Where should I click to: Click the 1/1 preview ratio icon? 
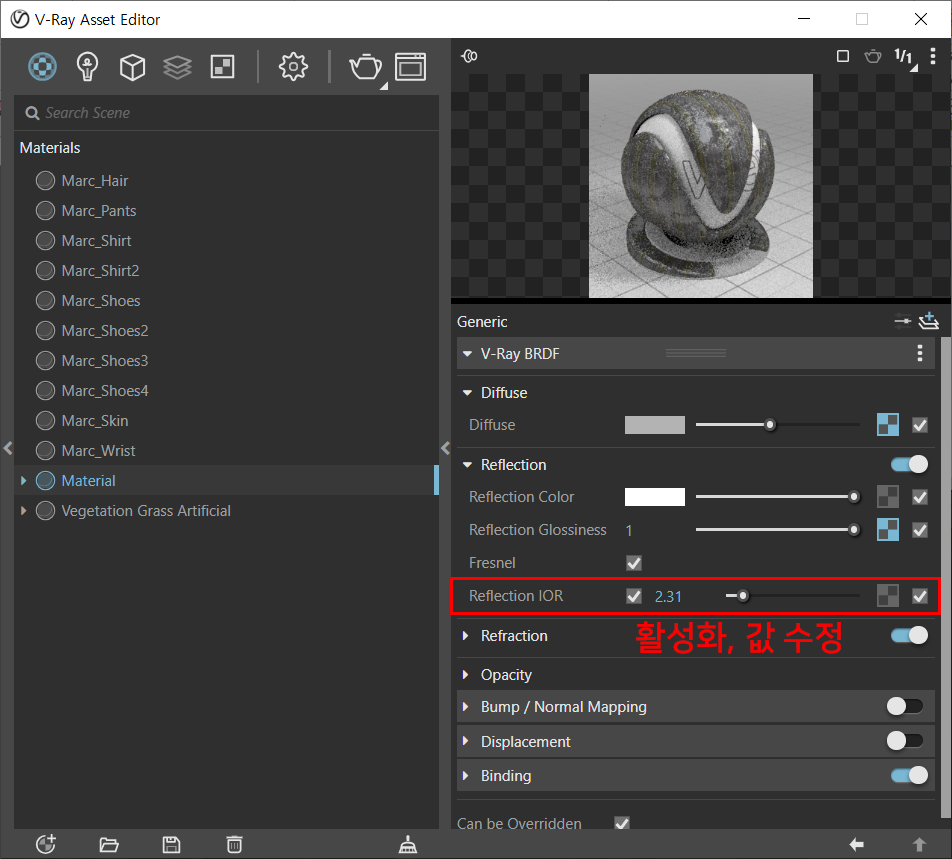tap(904, 56)
